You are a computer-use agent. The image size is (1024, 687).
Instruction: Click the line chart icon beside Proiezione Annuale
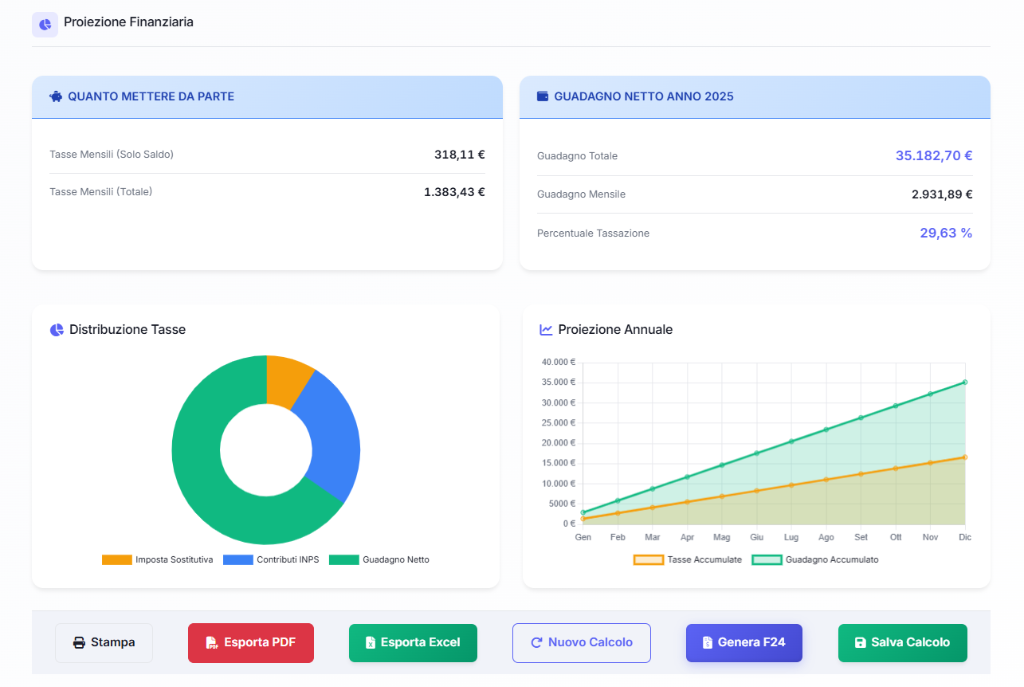(x=546, y=330)
